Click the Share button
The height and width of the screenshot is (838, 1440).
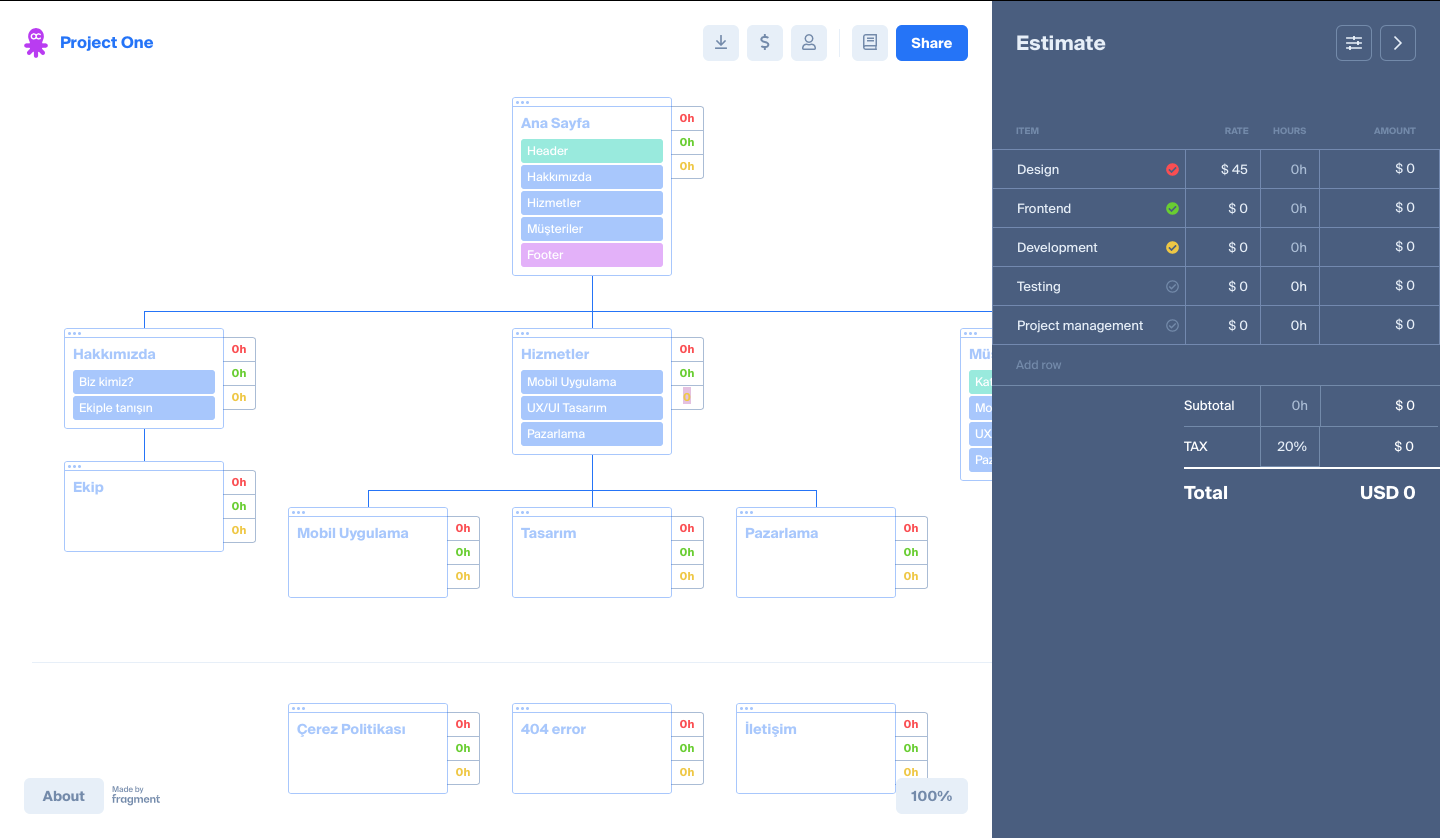pyautogui.click(x=931, y=43)
